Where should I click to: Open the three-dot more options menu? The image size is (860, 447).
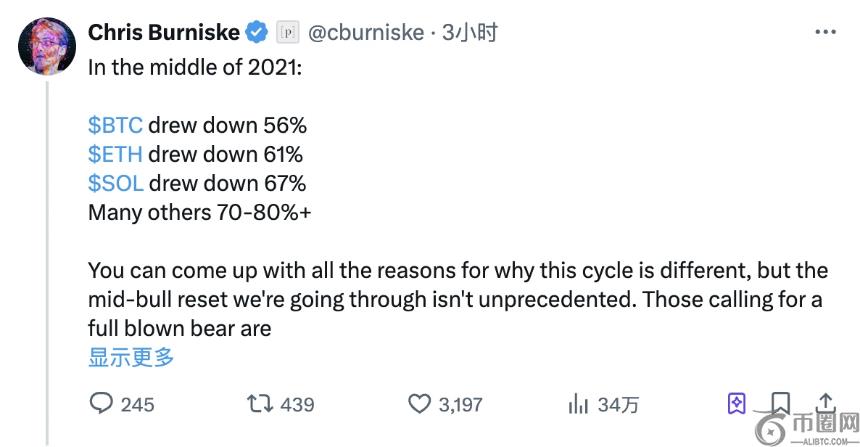point(825,32)
